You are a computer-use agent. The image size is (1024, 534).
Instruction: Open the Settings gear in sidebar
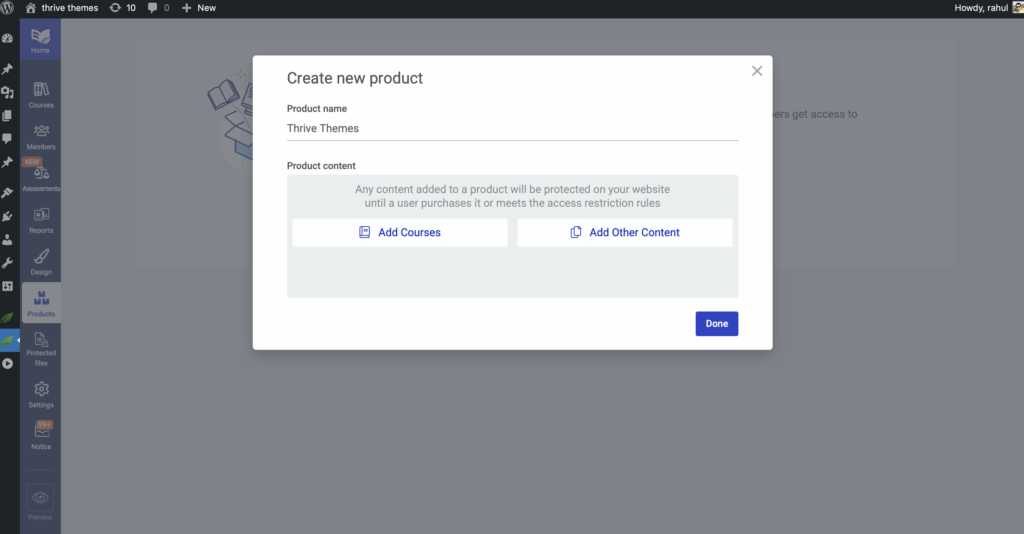point(41,393)
